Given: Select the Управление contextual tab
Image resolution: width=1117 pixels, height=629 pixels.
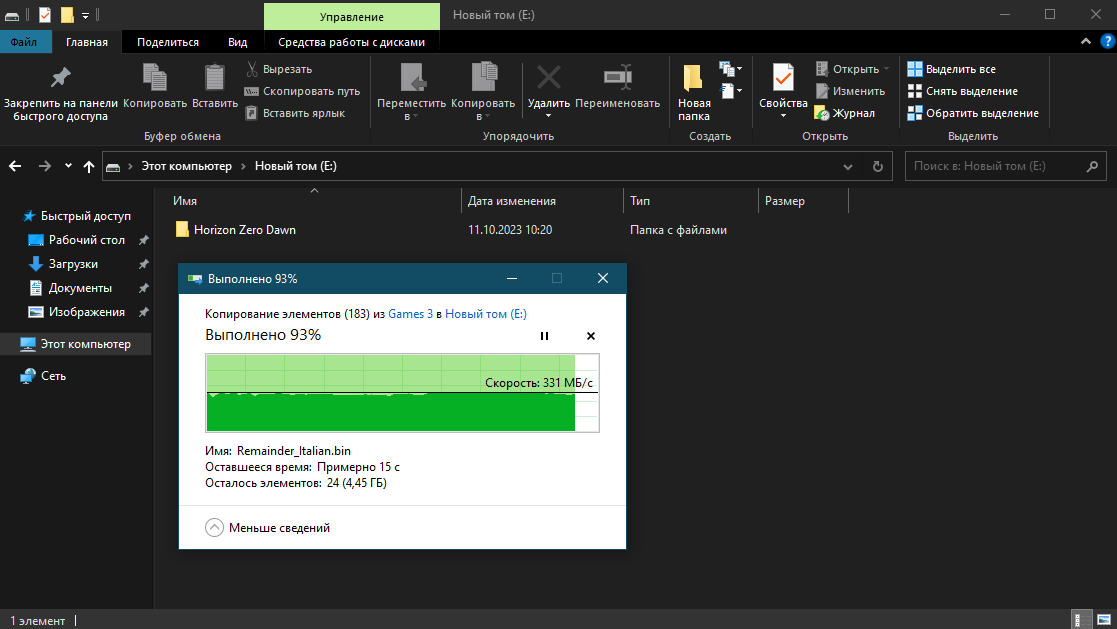Looking at the screenshot, I should click(x=351, y=16).
